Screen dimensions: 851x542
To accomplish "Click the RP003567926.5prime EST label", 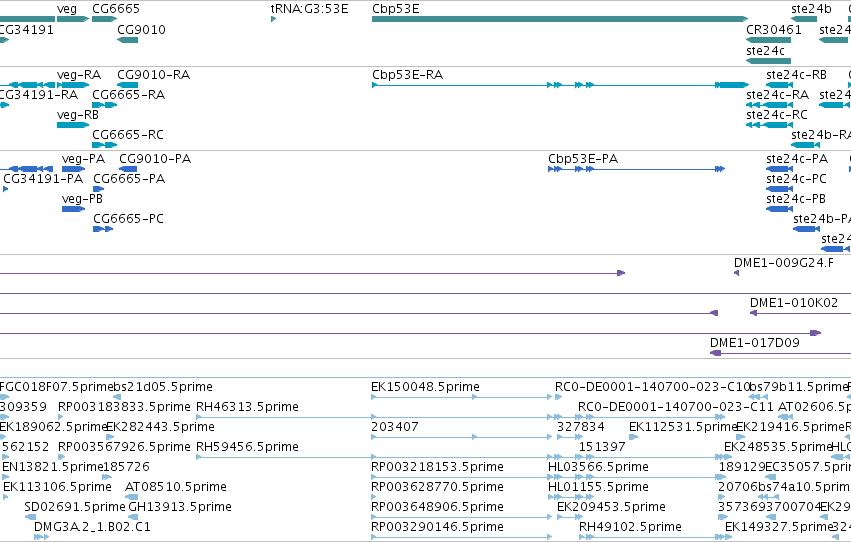I will click(x=124, y=447).
